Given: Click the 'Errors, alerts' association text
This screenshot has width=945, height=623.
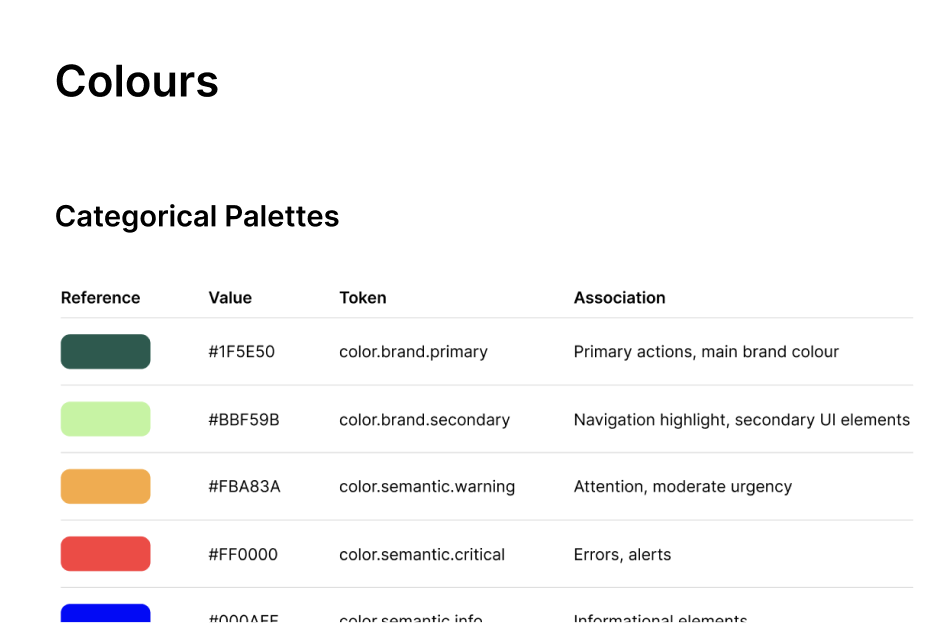Looking at the screenshot, I should (x=622, y=555).
